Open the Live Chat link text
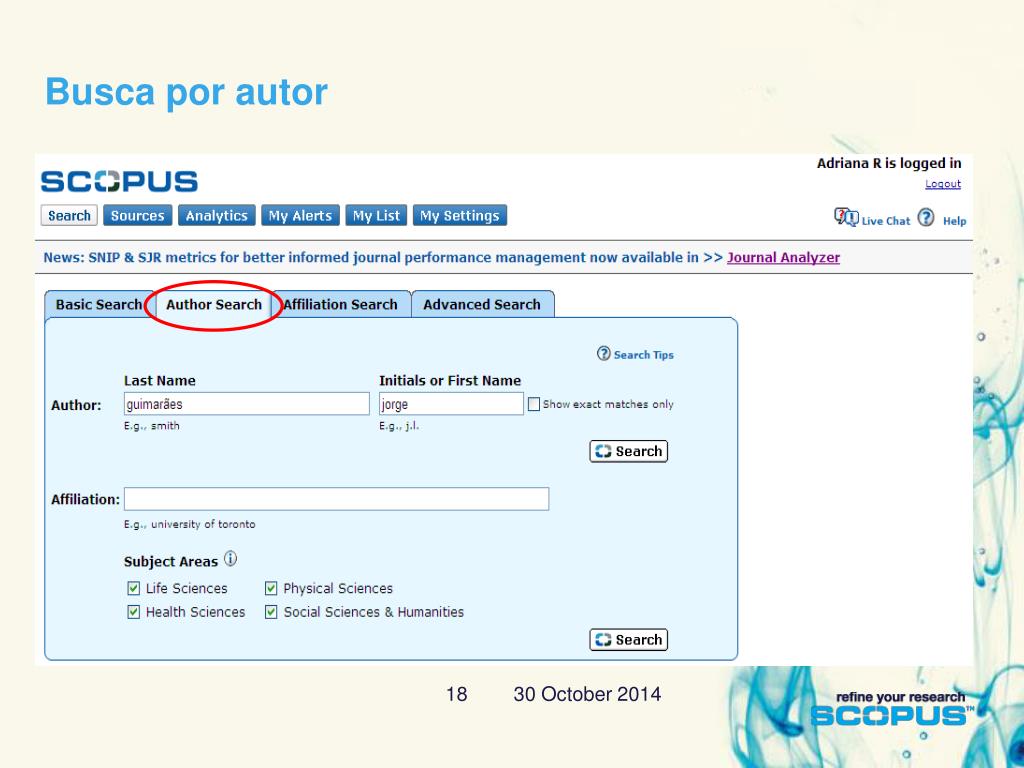Image resolution: width=1024 pixels, height=768 pixels. (886, 221)
